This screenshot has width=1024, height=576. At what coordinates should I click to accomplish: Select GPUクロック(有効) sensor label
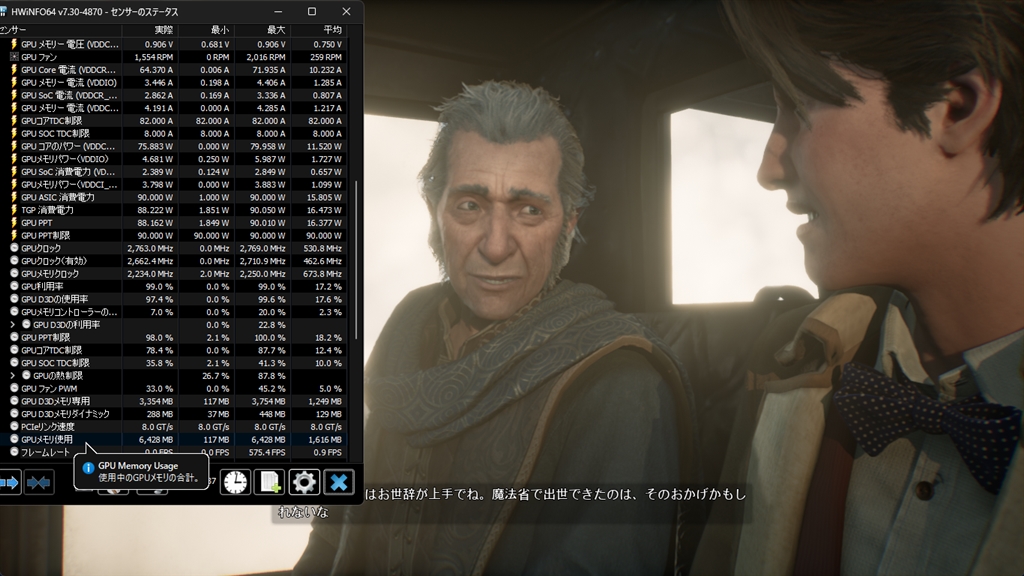click(54, 261)
